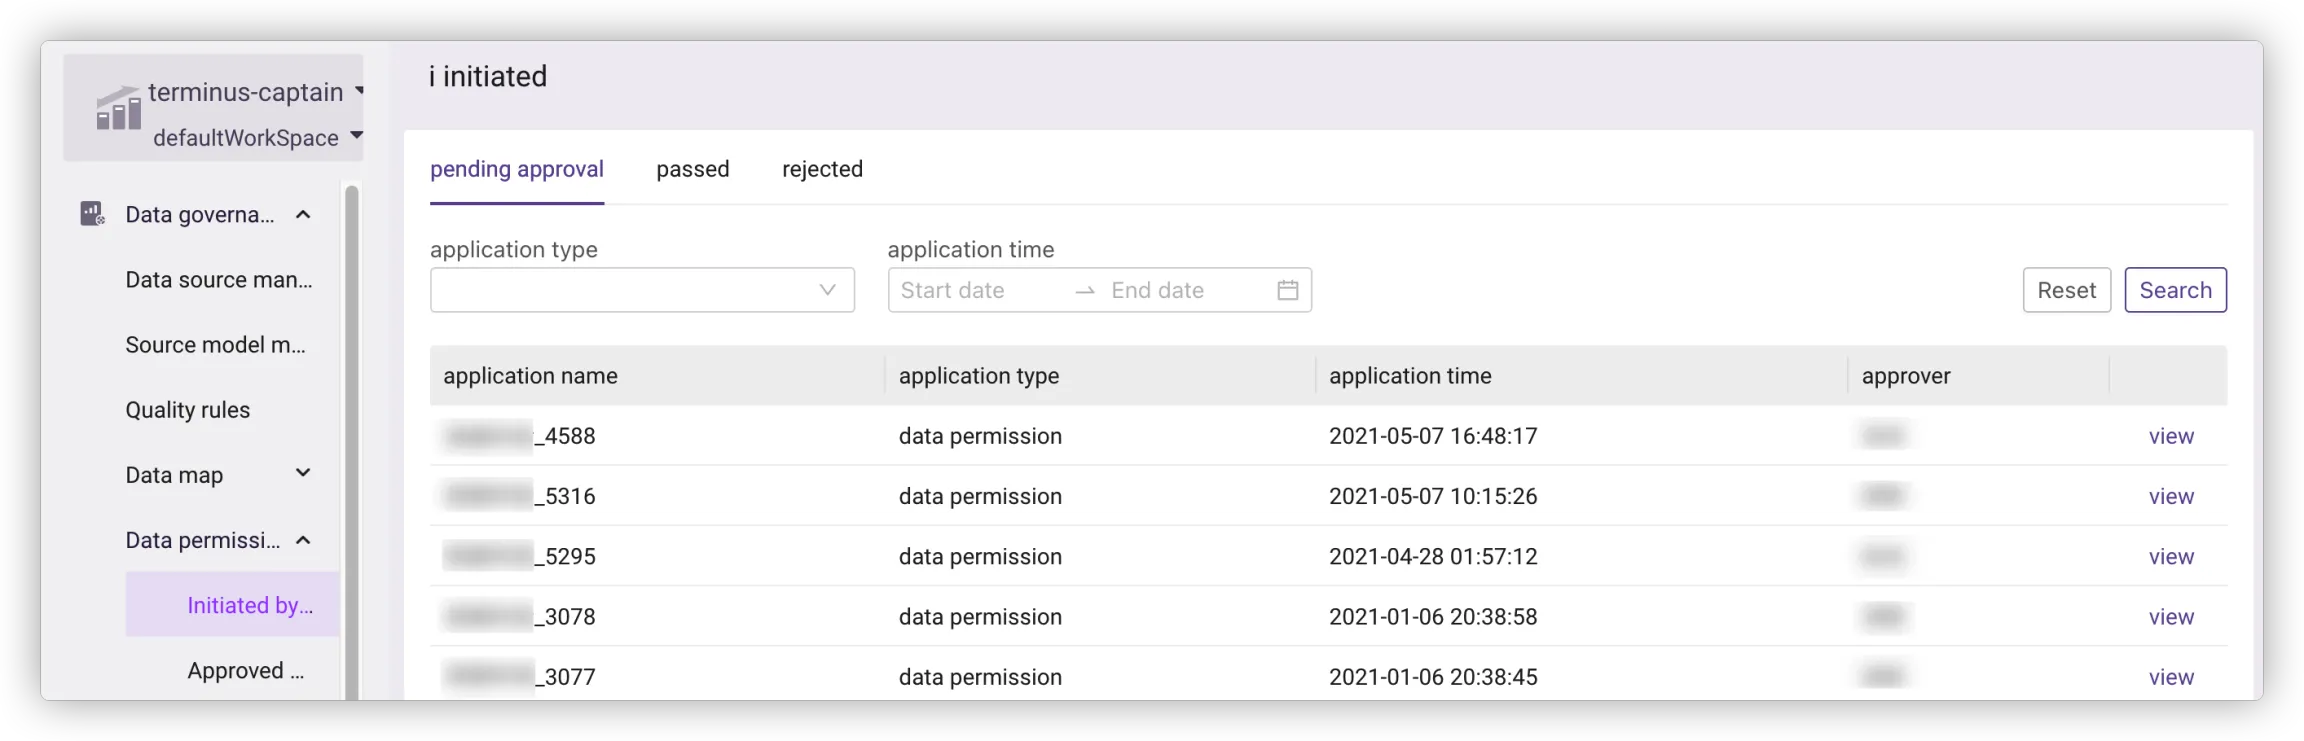
Task: Open the calendar icon in date picker
Action: tap(1287, 290)
